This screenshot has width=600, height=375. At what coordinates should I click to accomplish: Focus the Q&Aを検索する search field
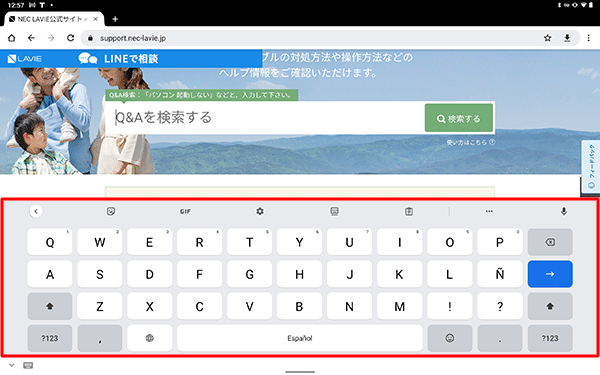click(x=265, y=118)
